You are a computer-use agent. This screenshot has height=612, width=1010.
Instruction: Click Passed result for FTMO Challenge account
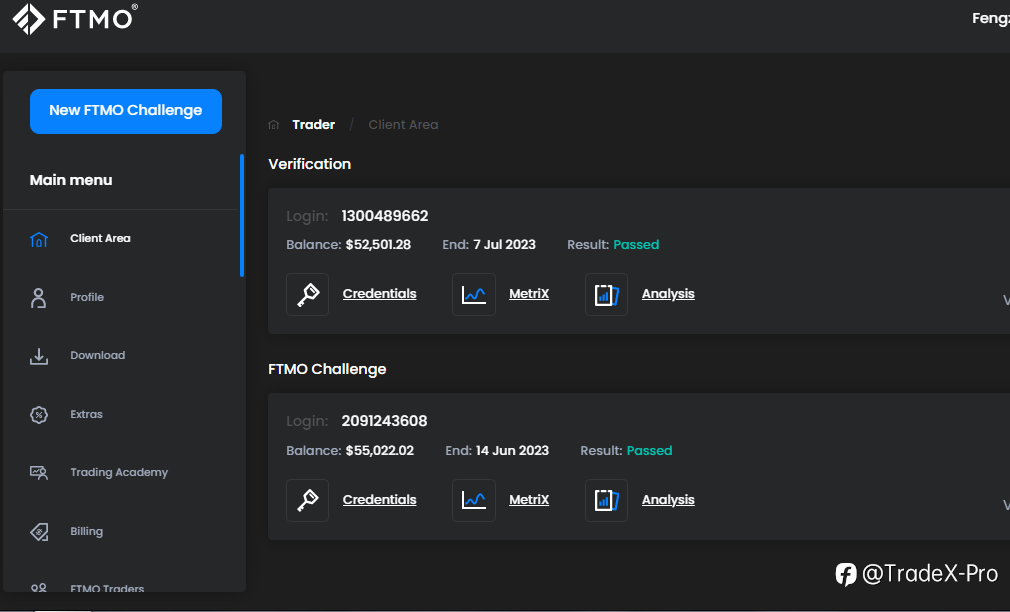(649, 451)
